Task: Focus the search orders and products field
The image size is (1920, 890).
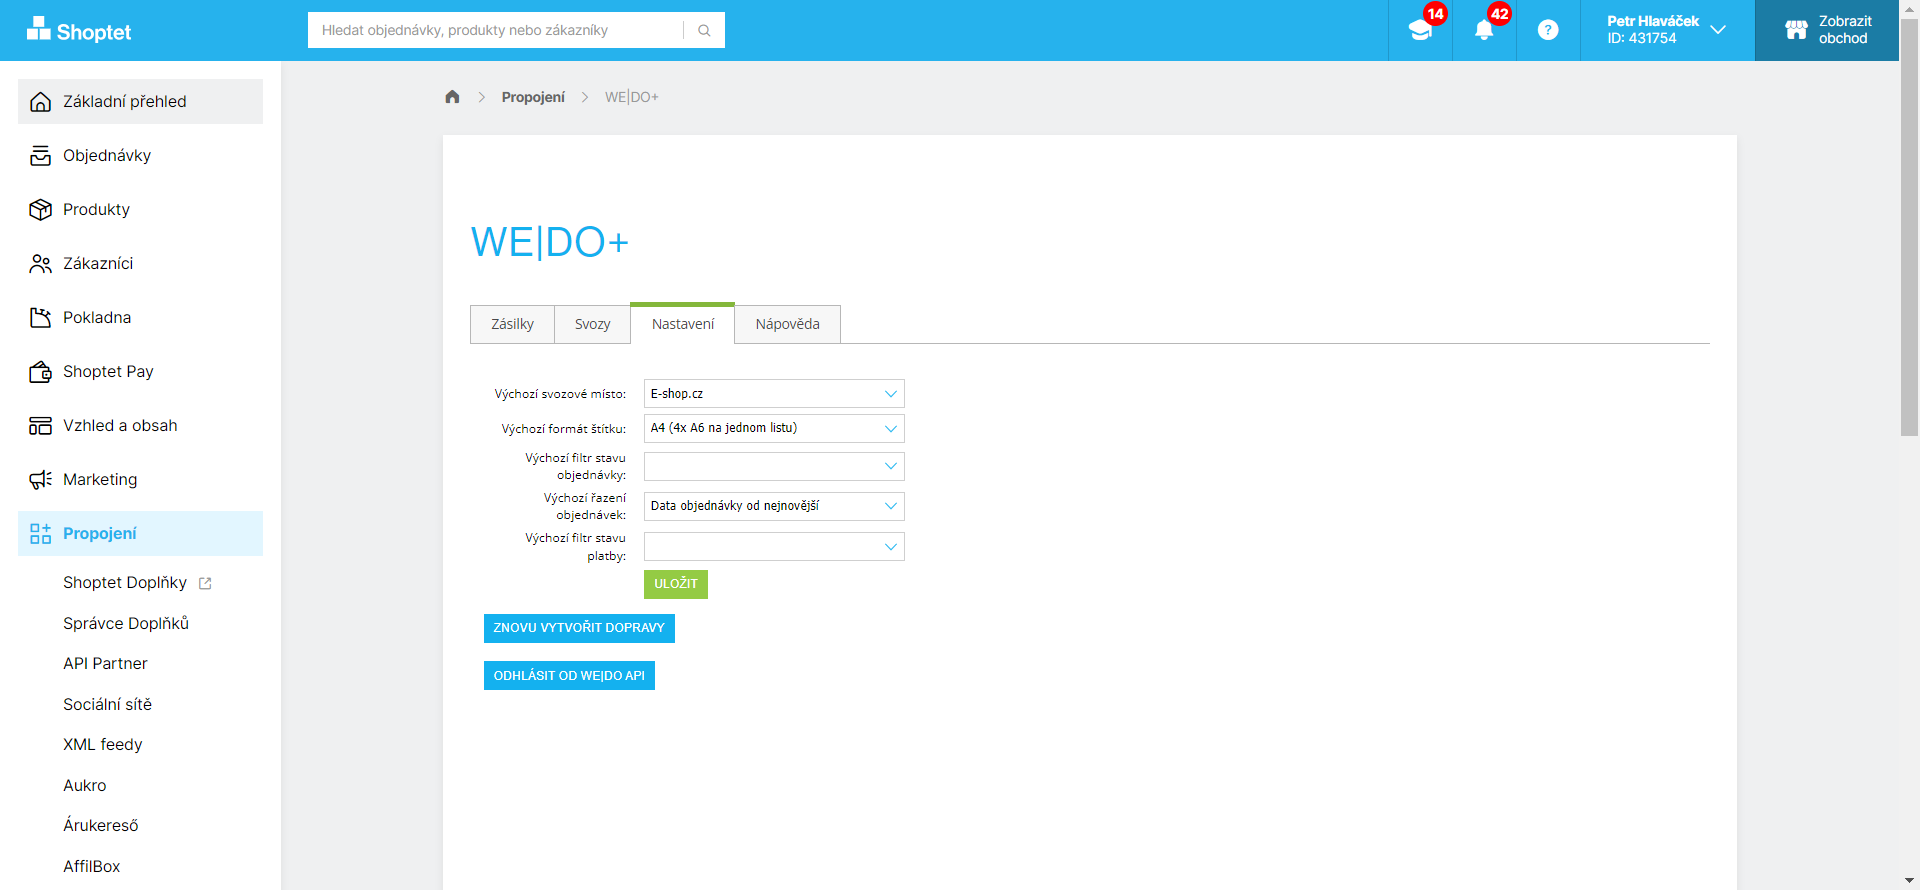Action: point(496,30)
